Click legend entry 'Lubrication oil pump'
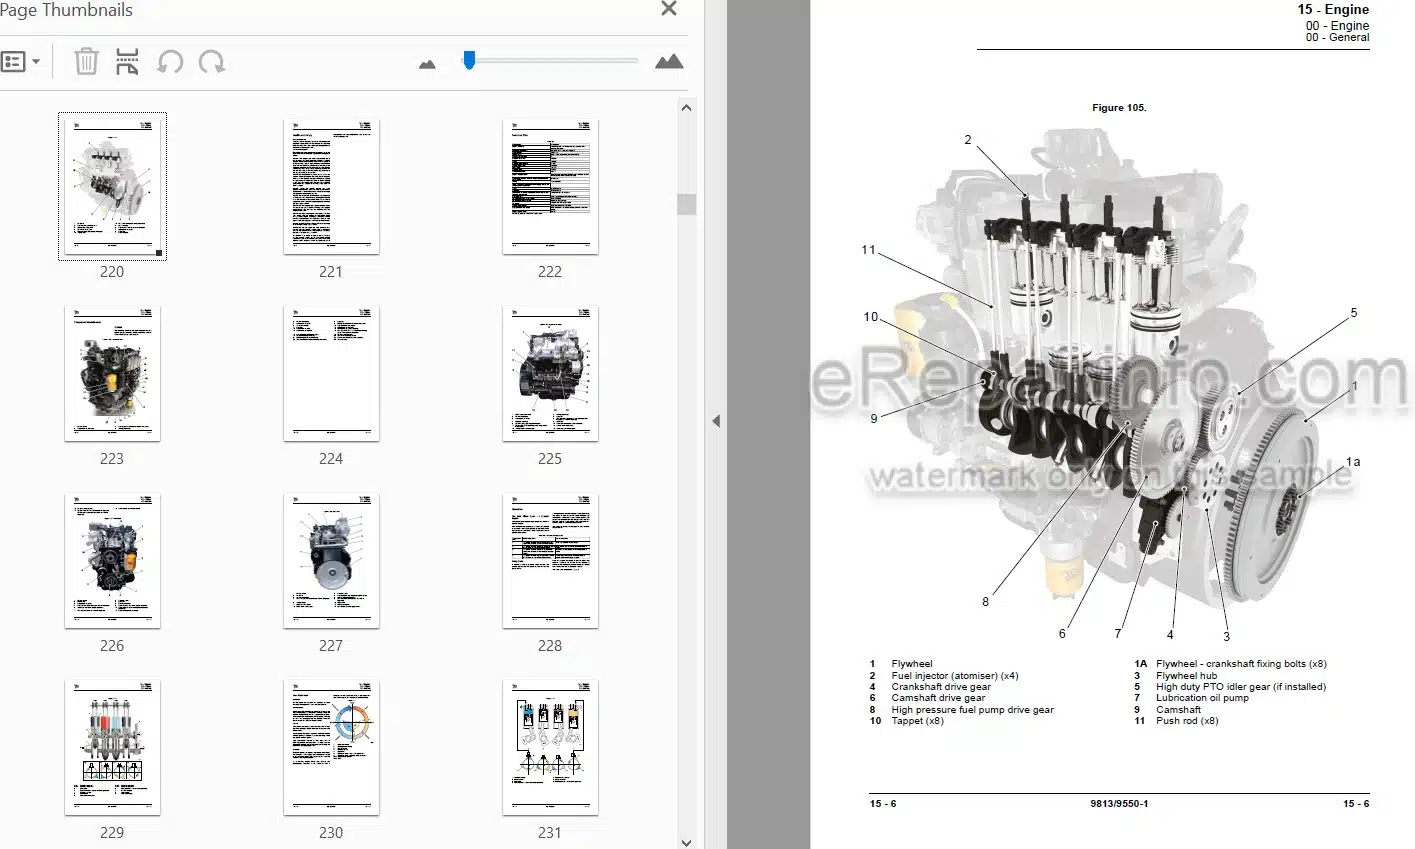The width and height of the screenshot is (1415, 849). pos(1202,698)
